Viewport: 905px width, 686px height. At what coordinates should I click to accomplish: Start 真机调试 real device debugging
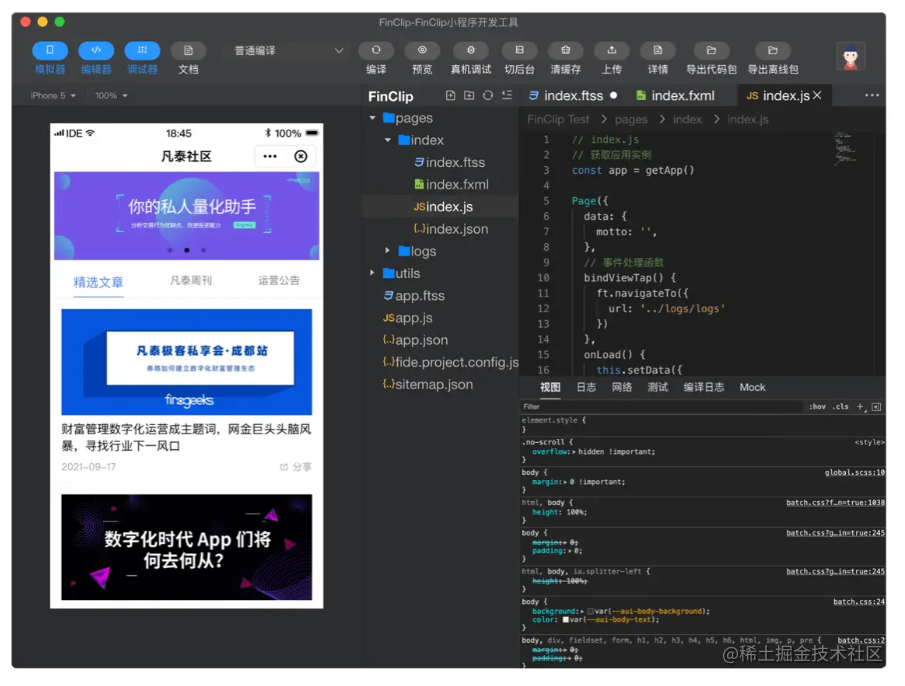tap(471, 51)
